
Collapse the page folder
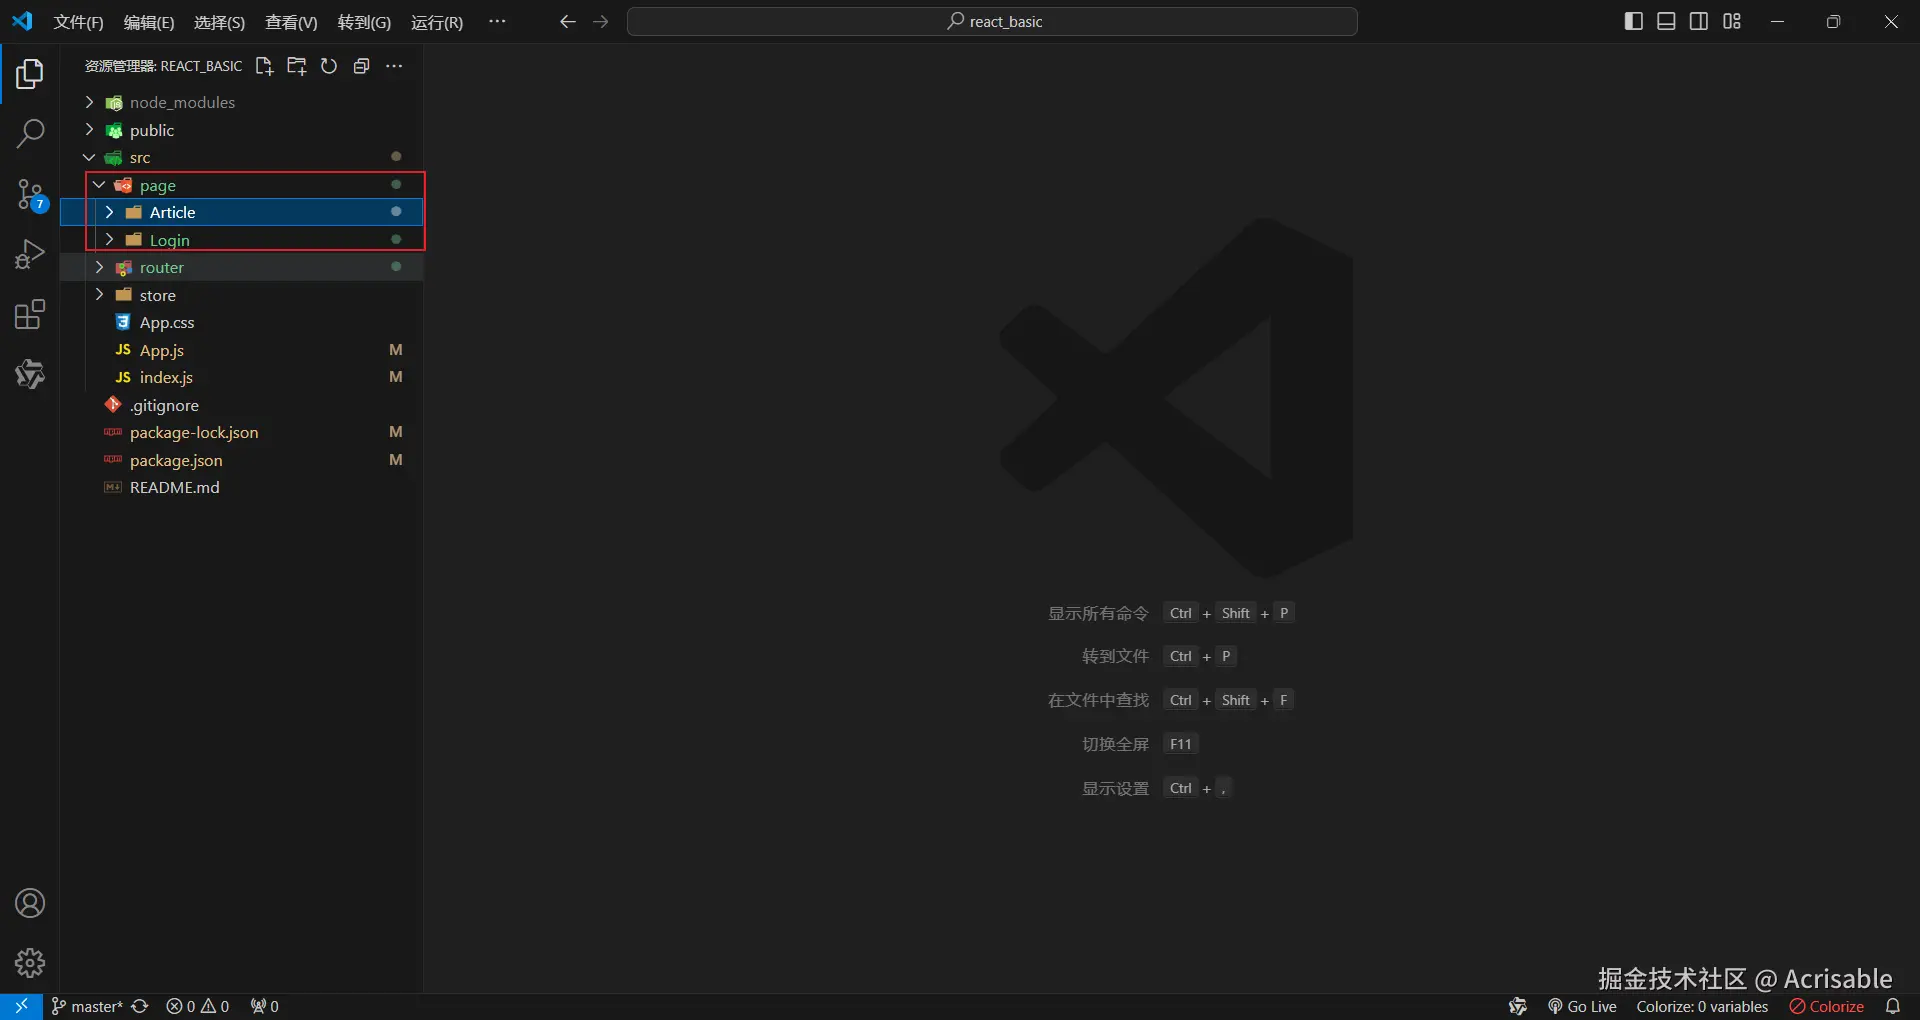tap(99, 185)
